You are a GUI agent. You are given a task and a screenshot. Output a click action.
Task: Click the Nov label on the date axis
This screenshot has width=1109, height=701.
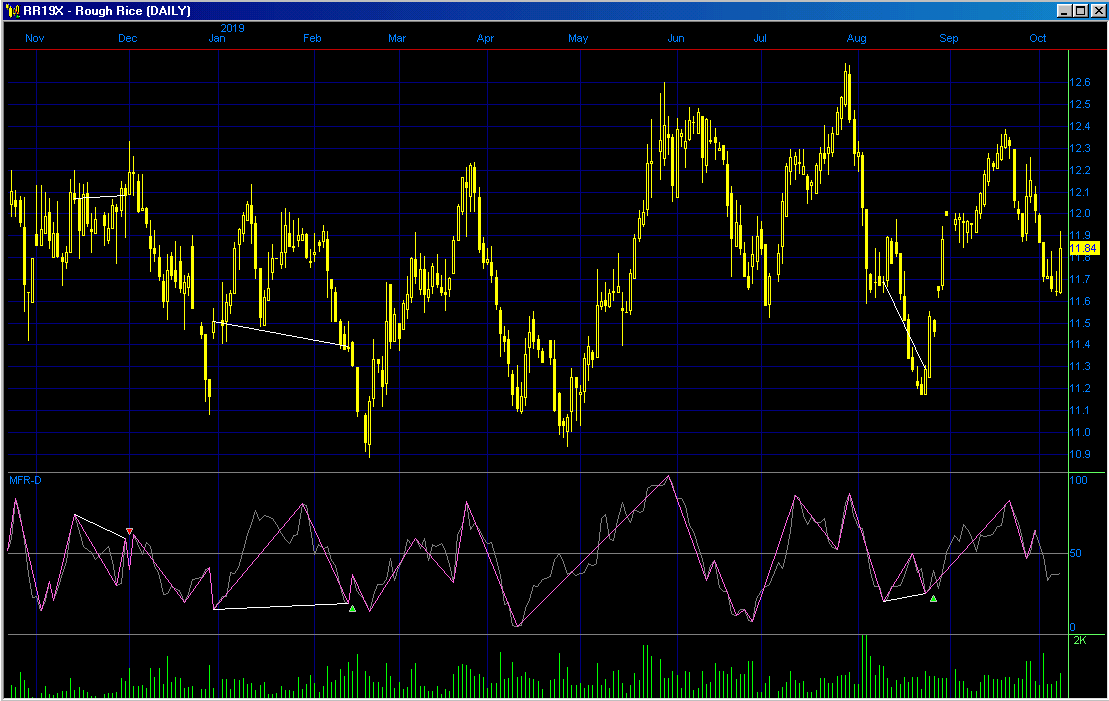(x=35, y=38)
